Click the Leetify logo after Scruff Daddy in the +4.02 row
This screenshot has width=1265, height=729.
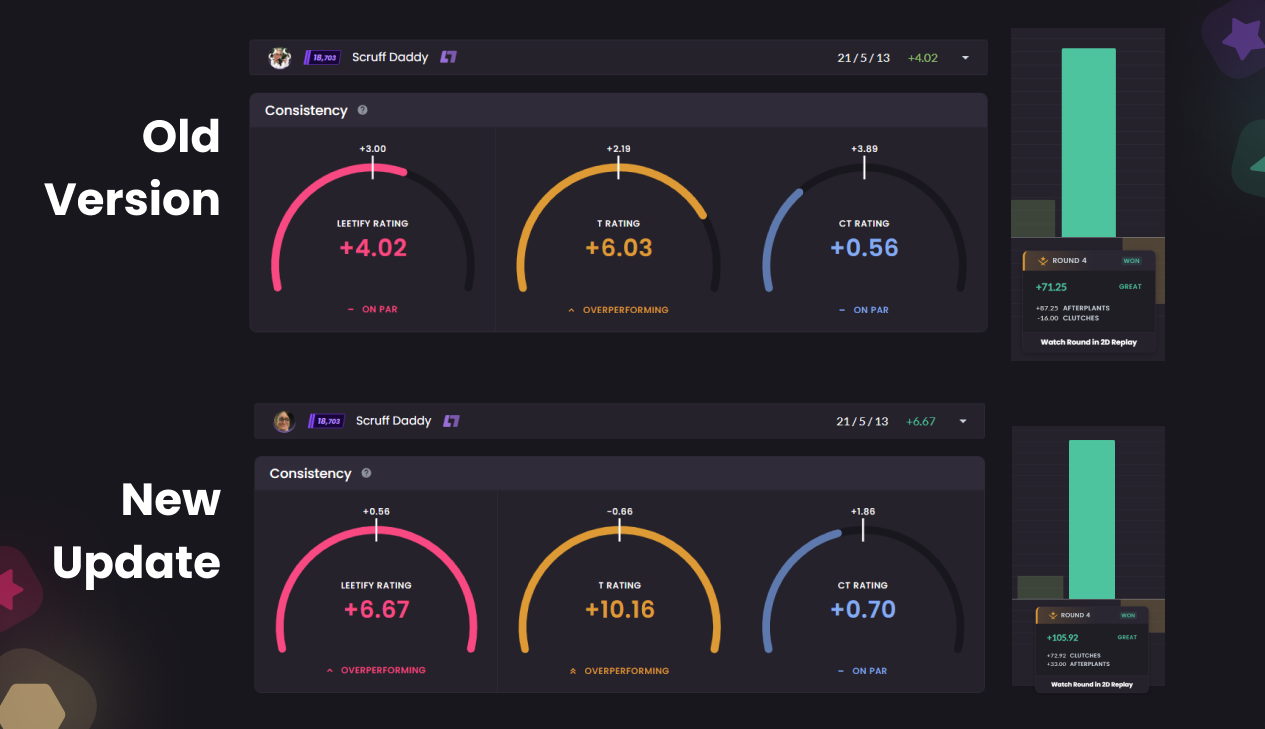(x=448, y=58)
